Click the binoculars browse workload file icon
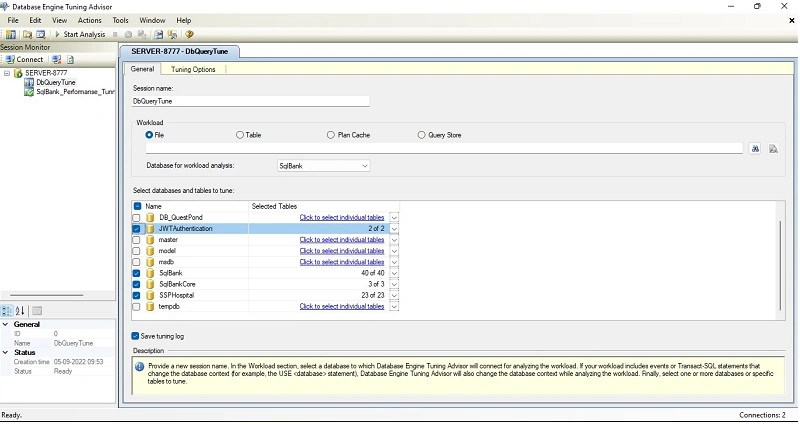800x424 pixels. (x=755, y=148)
